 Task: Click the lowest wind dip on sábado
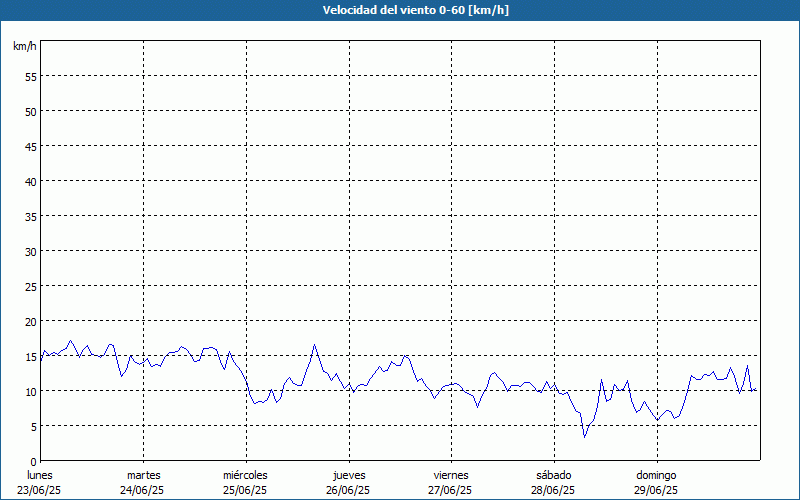tap(585, 437)
